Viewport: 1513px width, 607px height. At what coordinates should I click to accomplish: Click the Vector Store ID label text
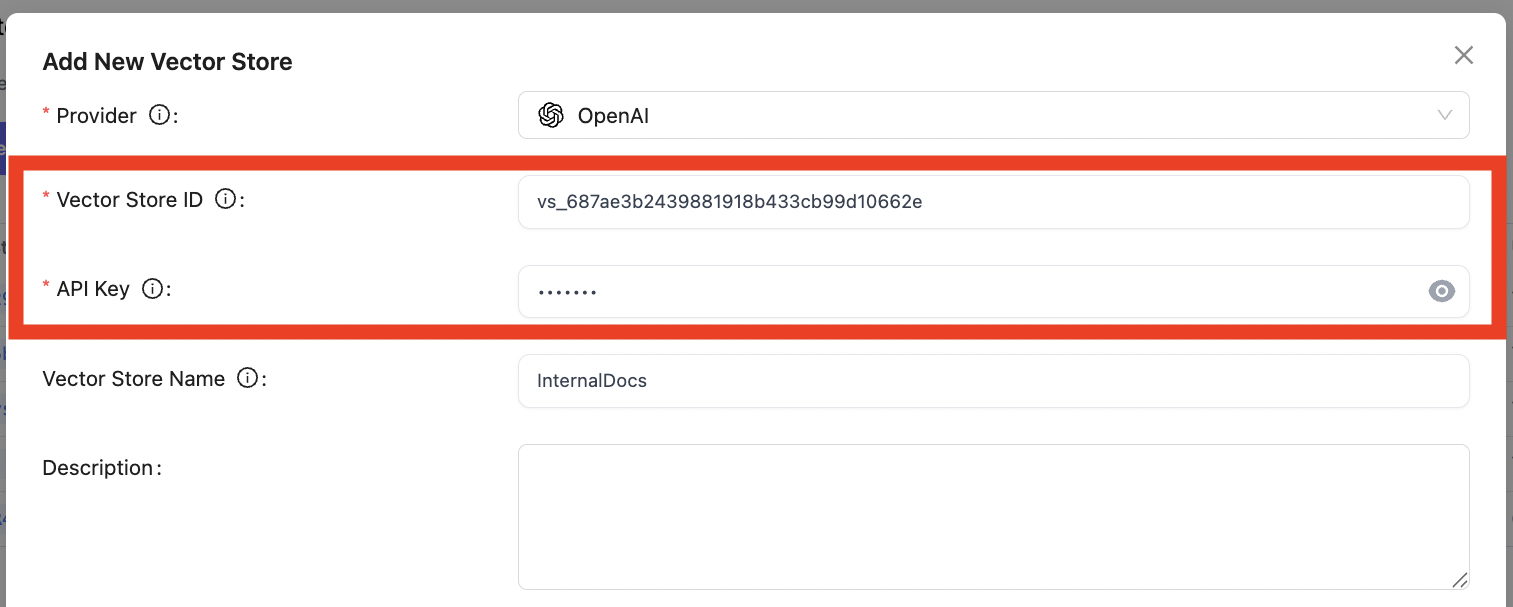(x=129, y=199)
